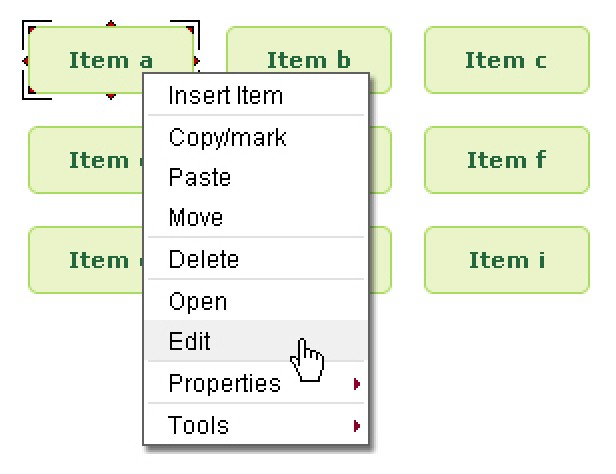Click the Item f box

(x=506, y=160)
